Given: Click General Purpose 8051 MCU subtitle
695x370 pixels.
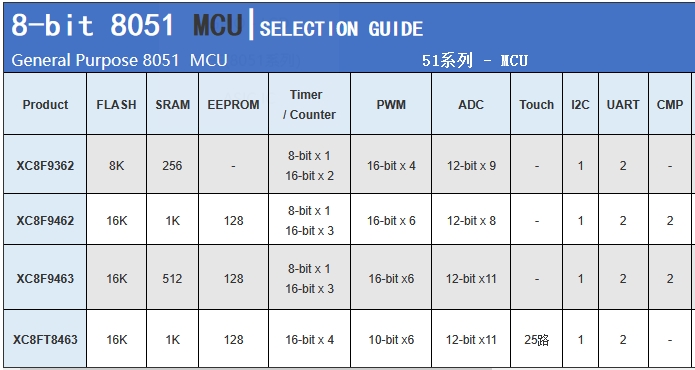Looking at the screenshot, I should click(x=119, y=60).
